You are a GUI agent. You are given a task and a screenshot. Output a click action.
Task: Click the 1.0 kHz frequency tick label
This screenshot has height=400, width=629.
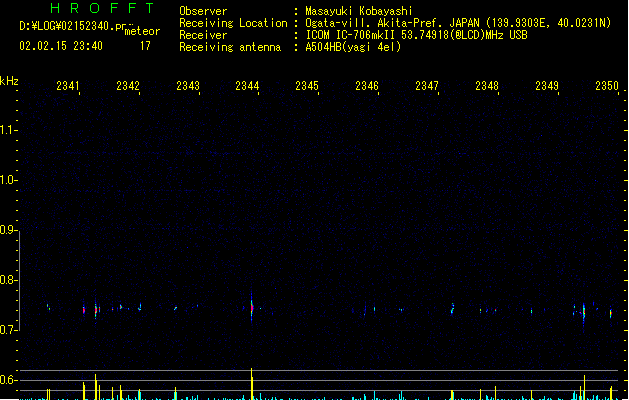(8, 180)
